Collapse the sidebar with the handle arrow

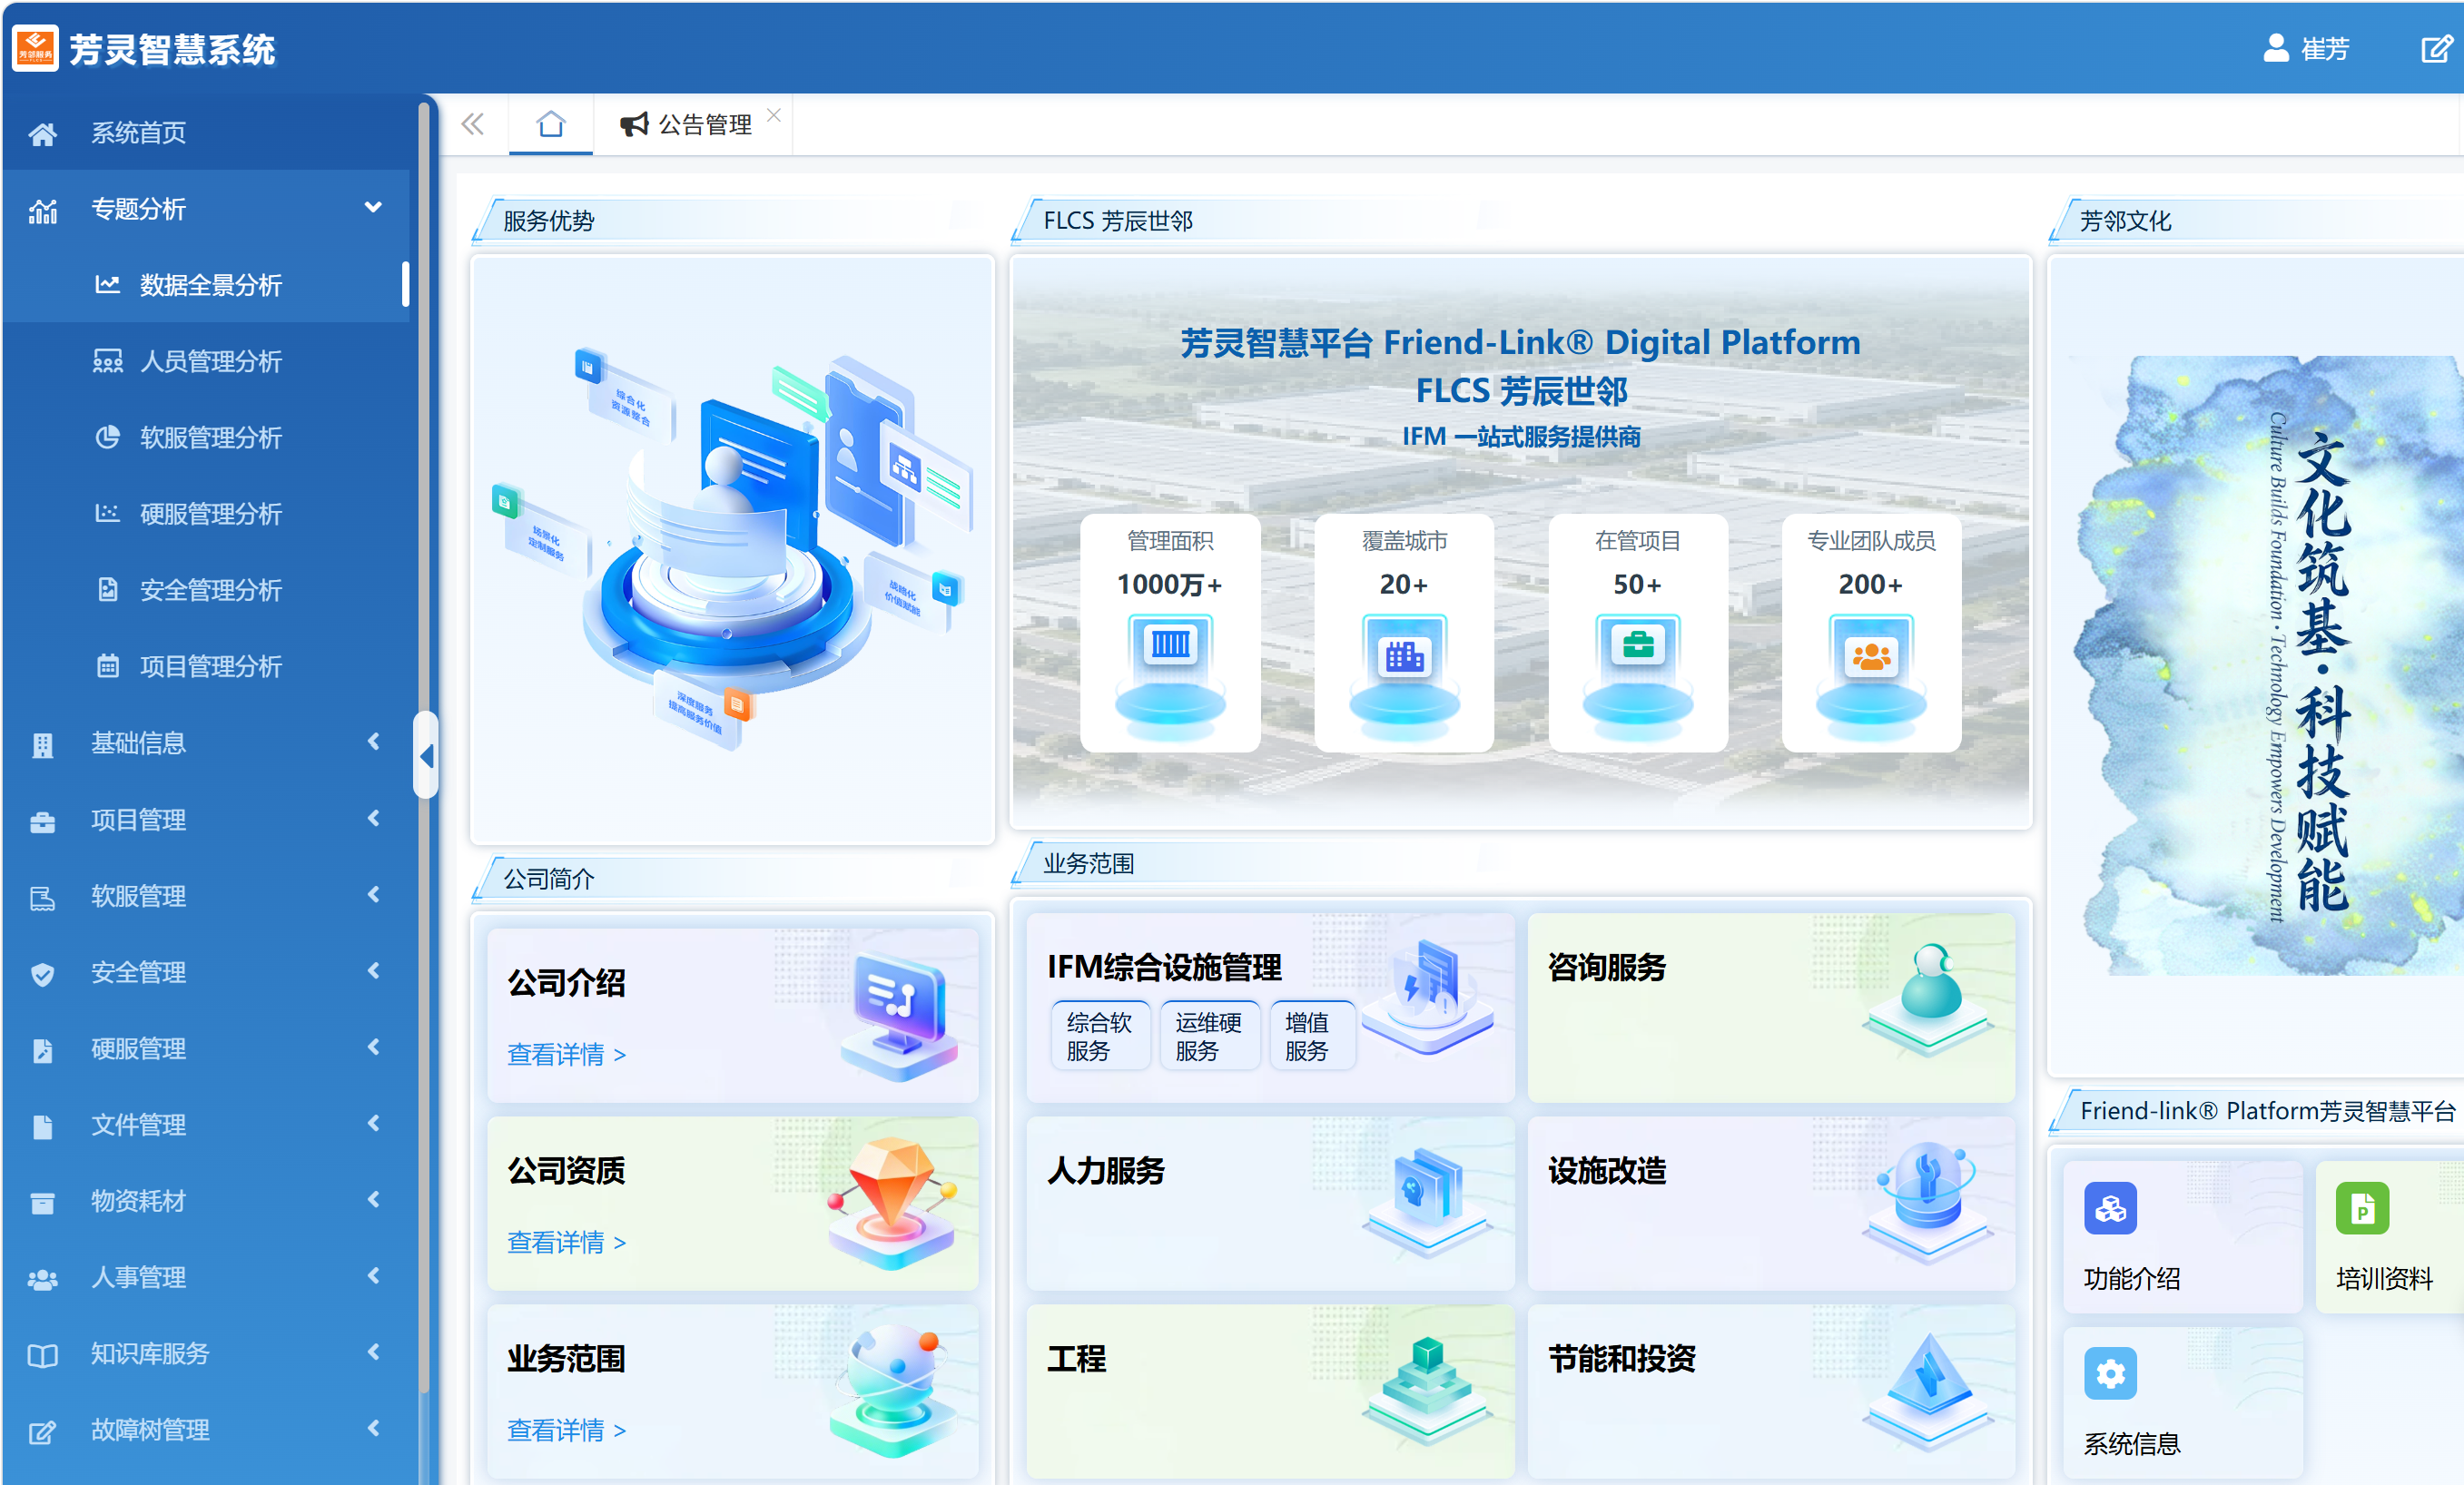click(x=426, y=756)
